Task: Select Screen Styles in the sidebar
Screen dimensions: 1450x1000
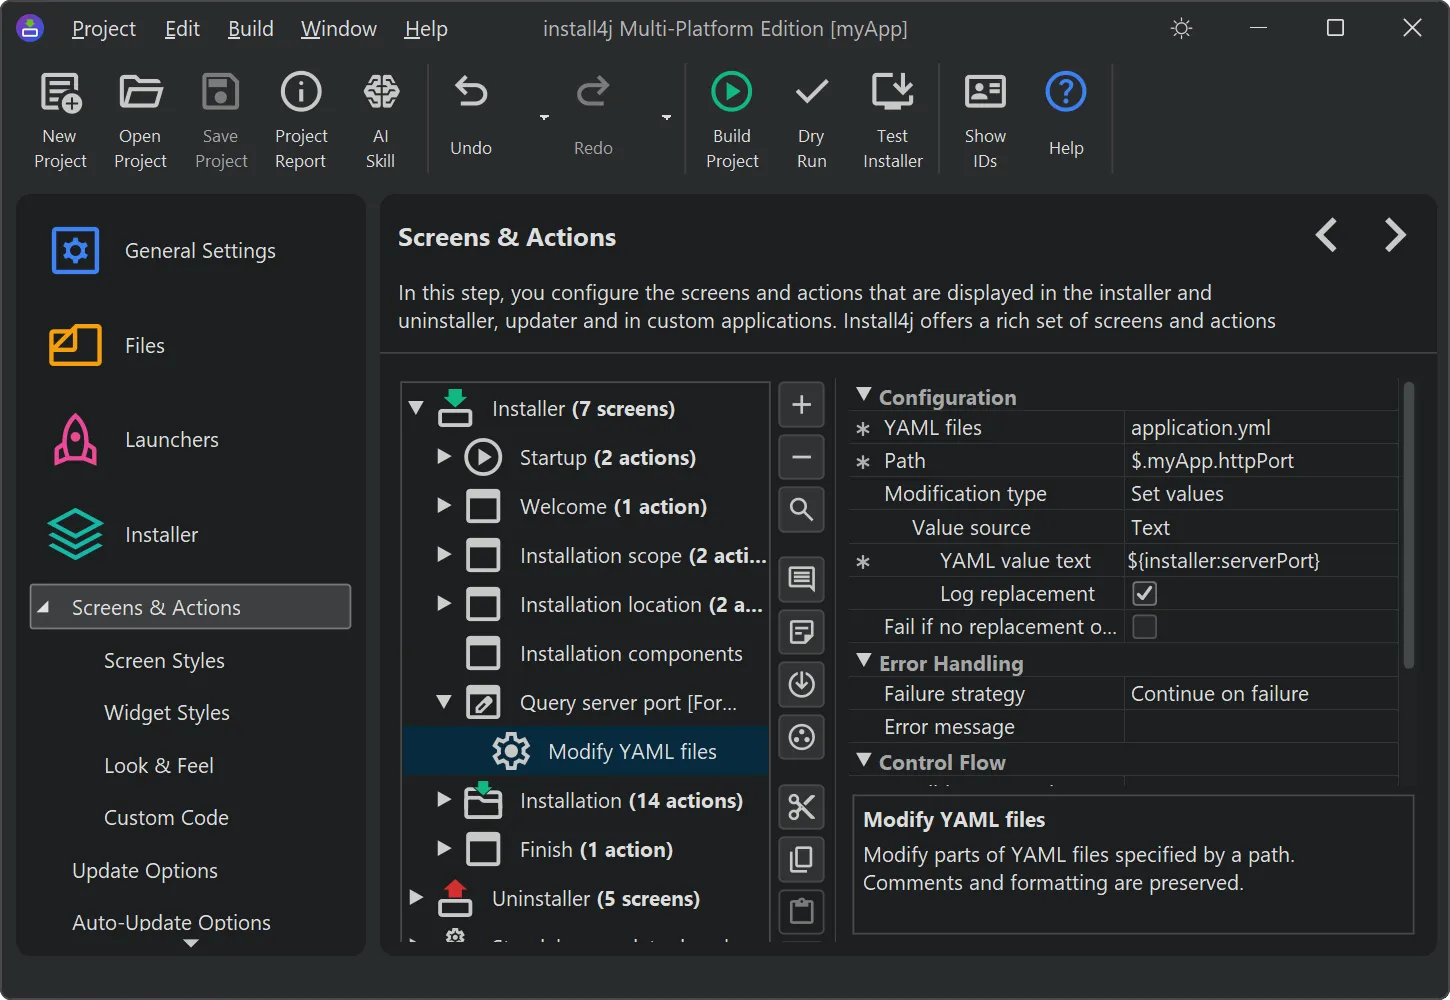Action: (164, 661)
